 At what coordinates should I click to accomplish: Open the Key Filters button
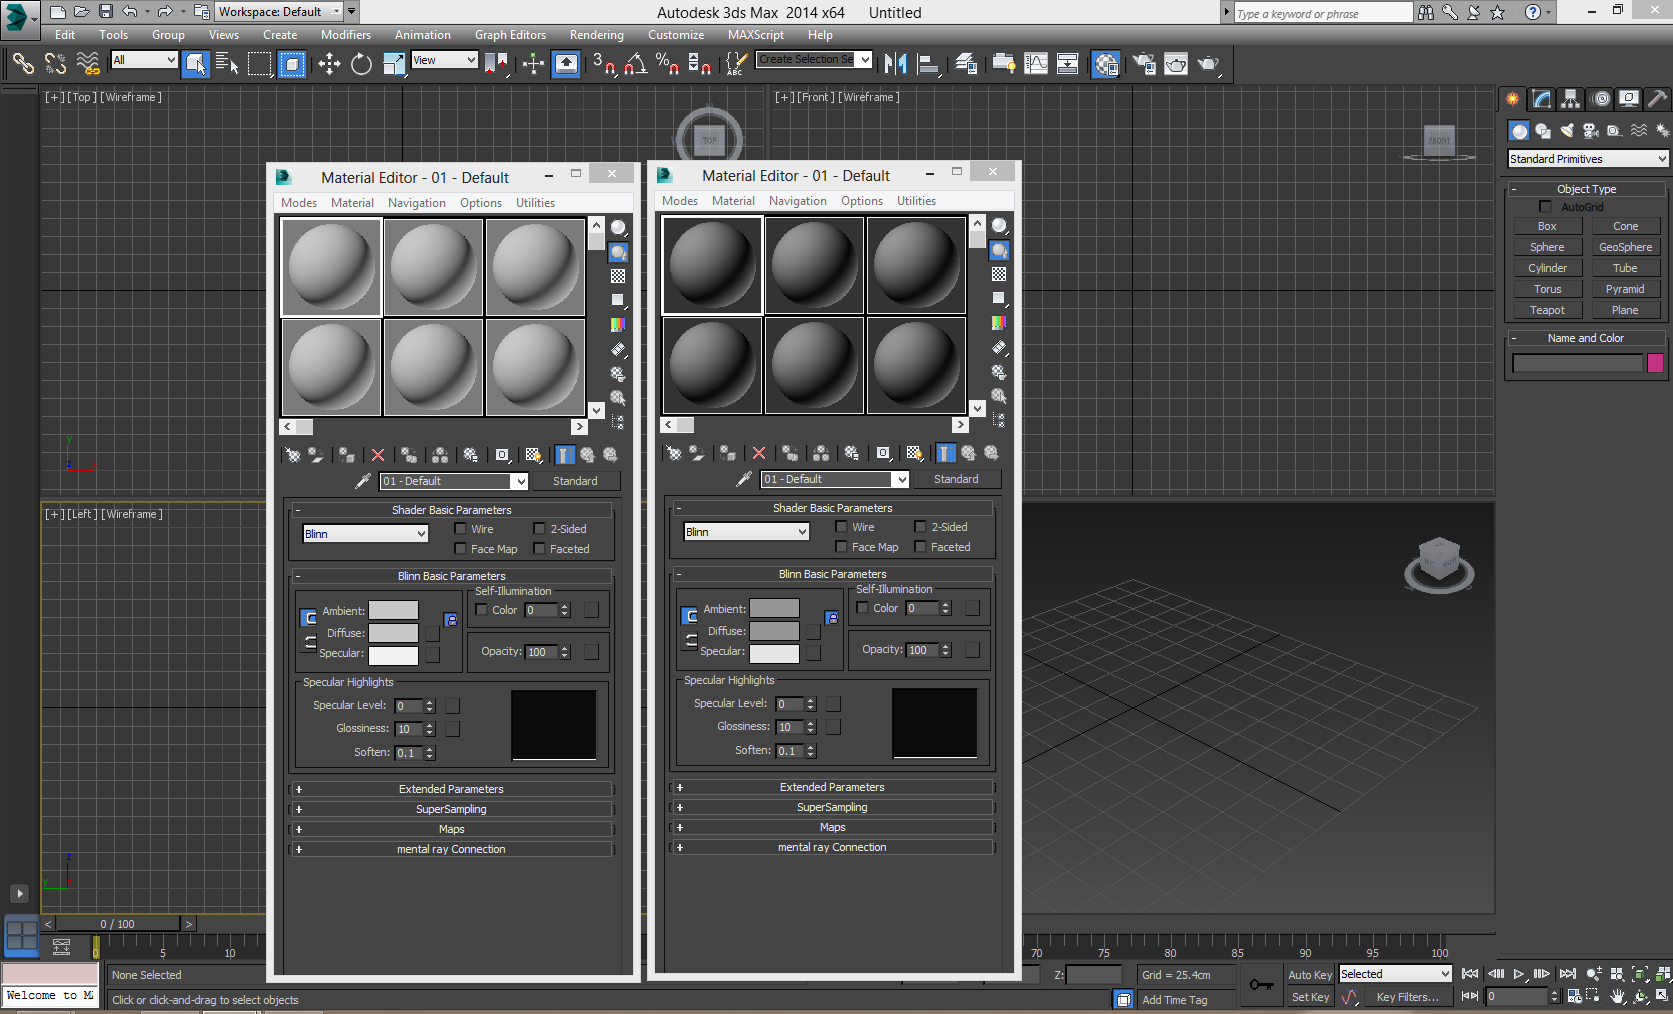[x=1408, y=997]
